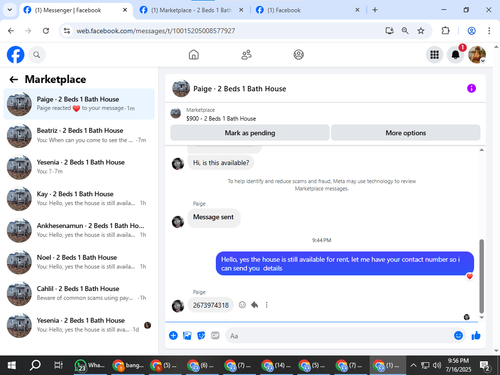
Task: Click the chat scrollbar thumb
Action: [x=481, y=276]
